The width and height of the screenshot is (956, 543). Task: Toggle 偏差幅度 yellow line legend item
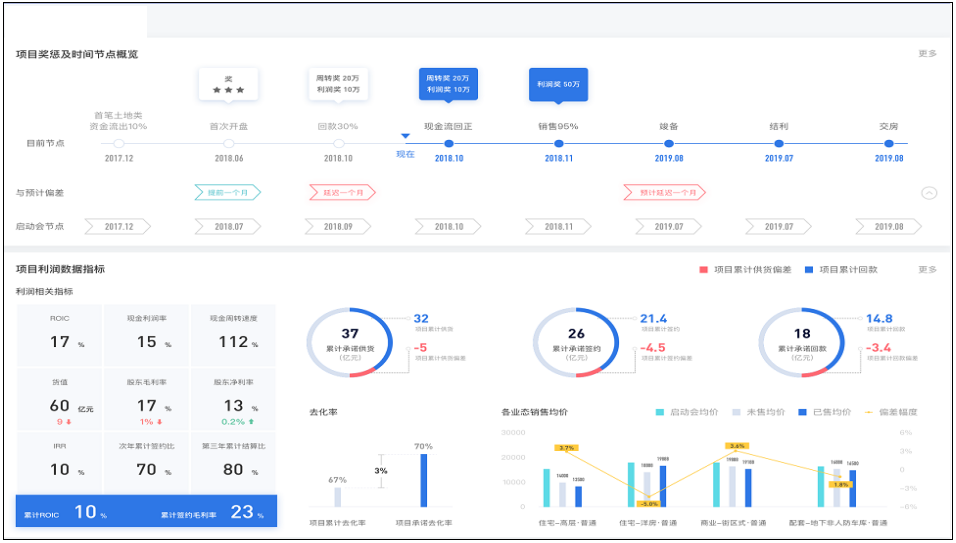pos(891,413)
